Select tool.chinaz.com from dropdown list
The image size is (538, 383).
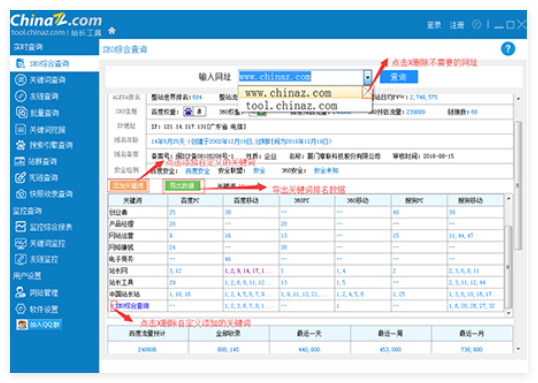pos(292,105)
